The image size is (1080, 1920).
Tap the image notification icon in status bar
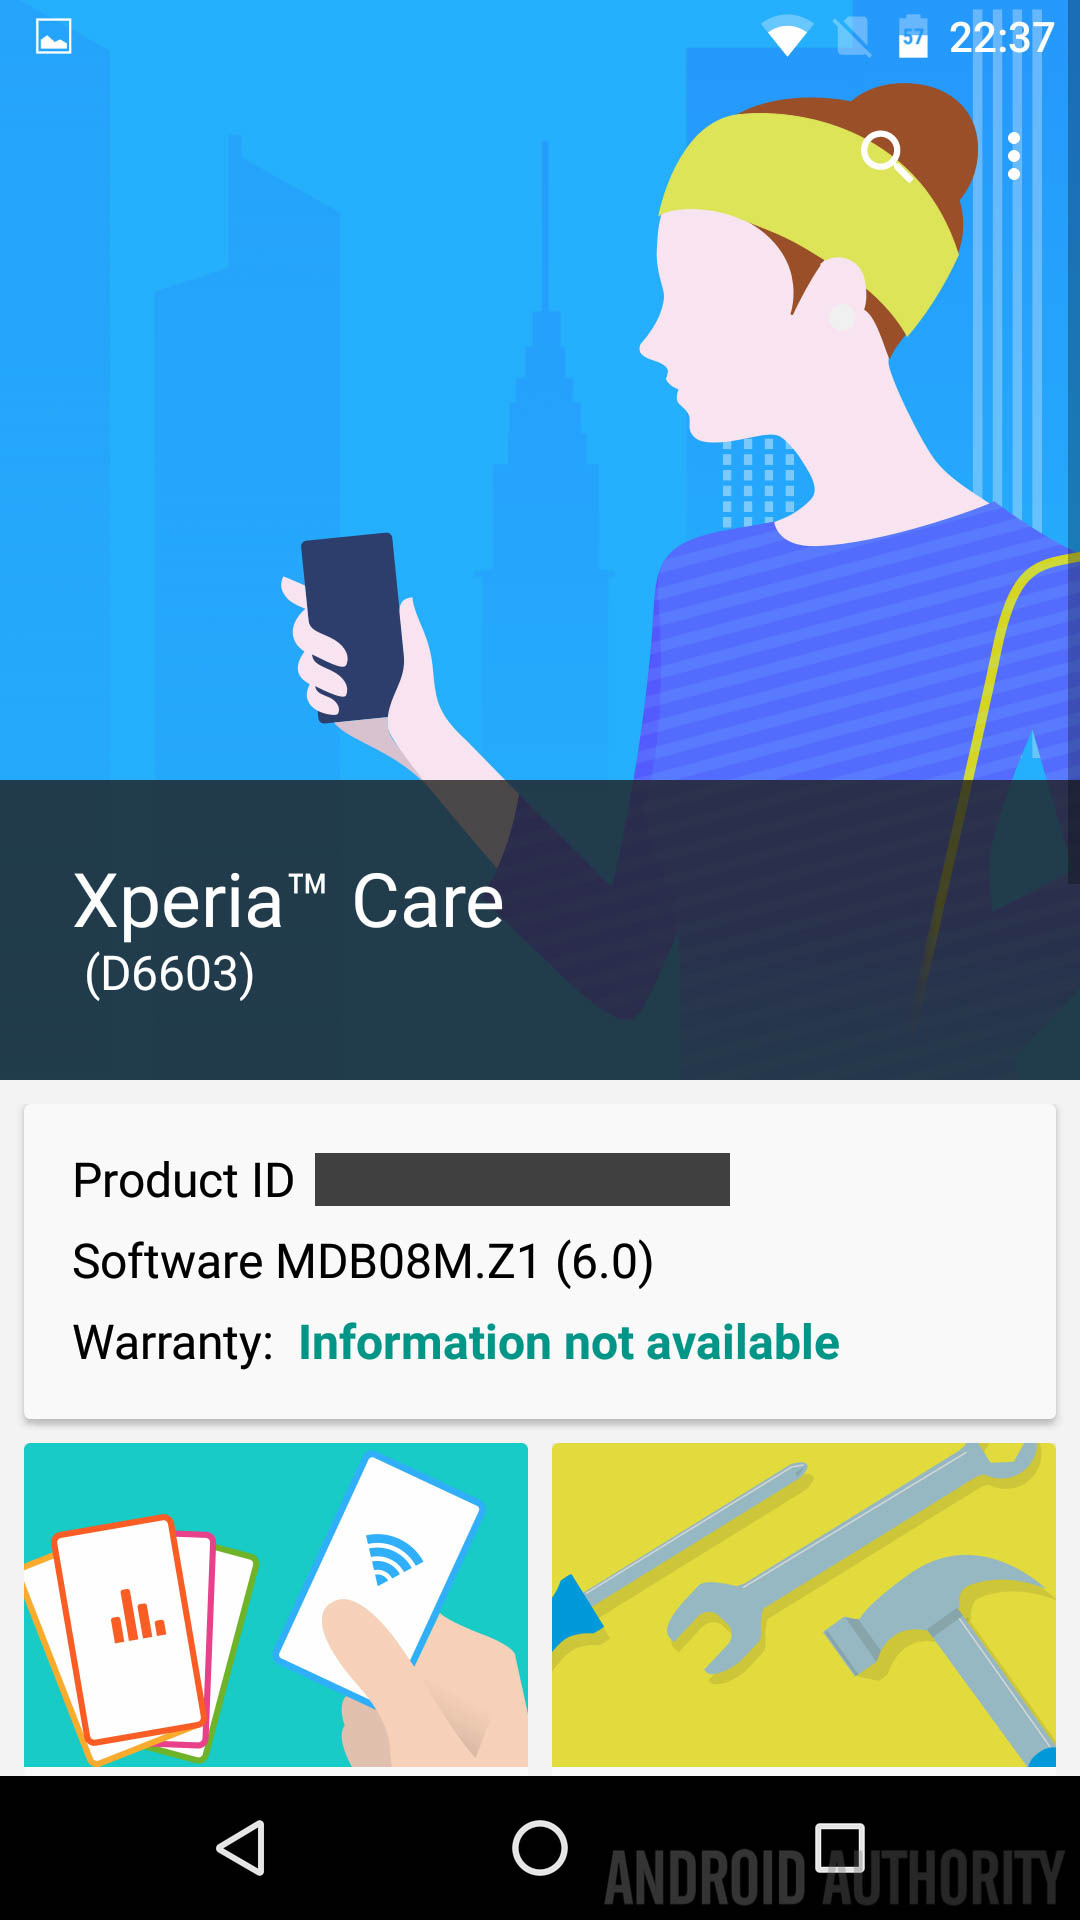point(53,37)
